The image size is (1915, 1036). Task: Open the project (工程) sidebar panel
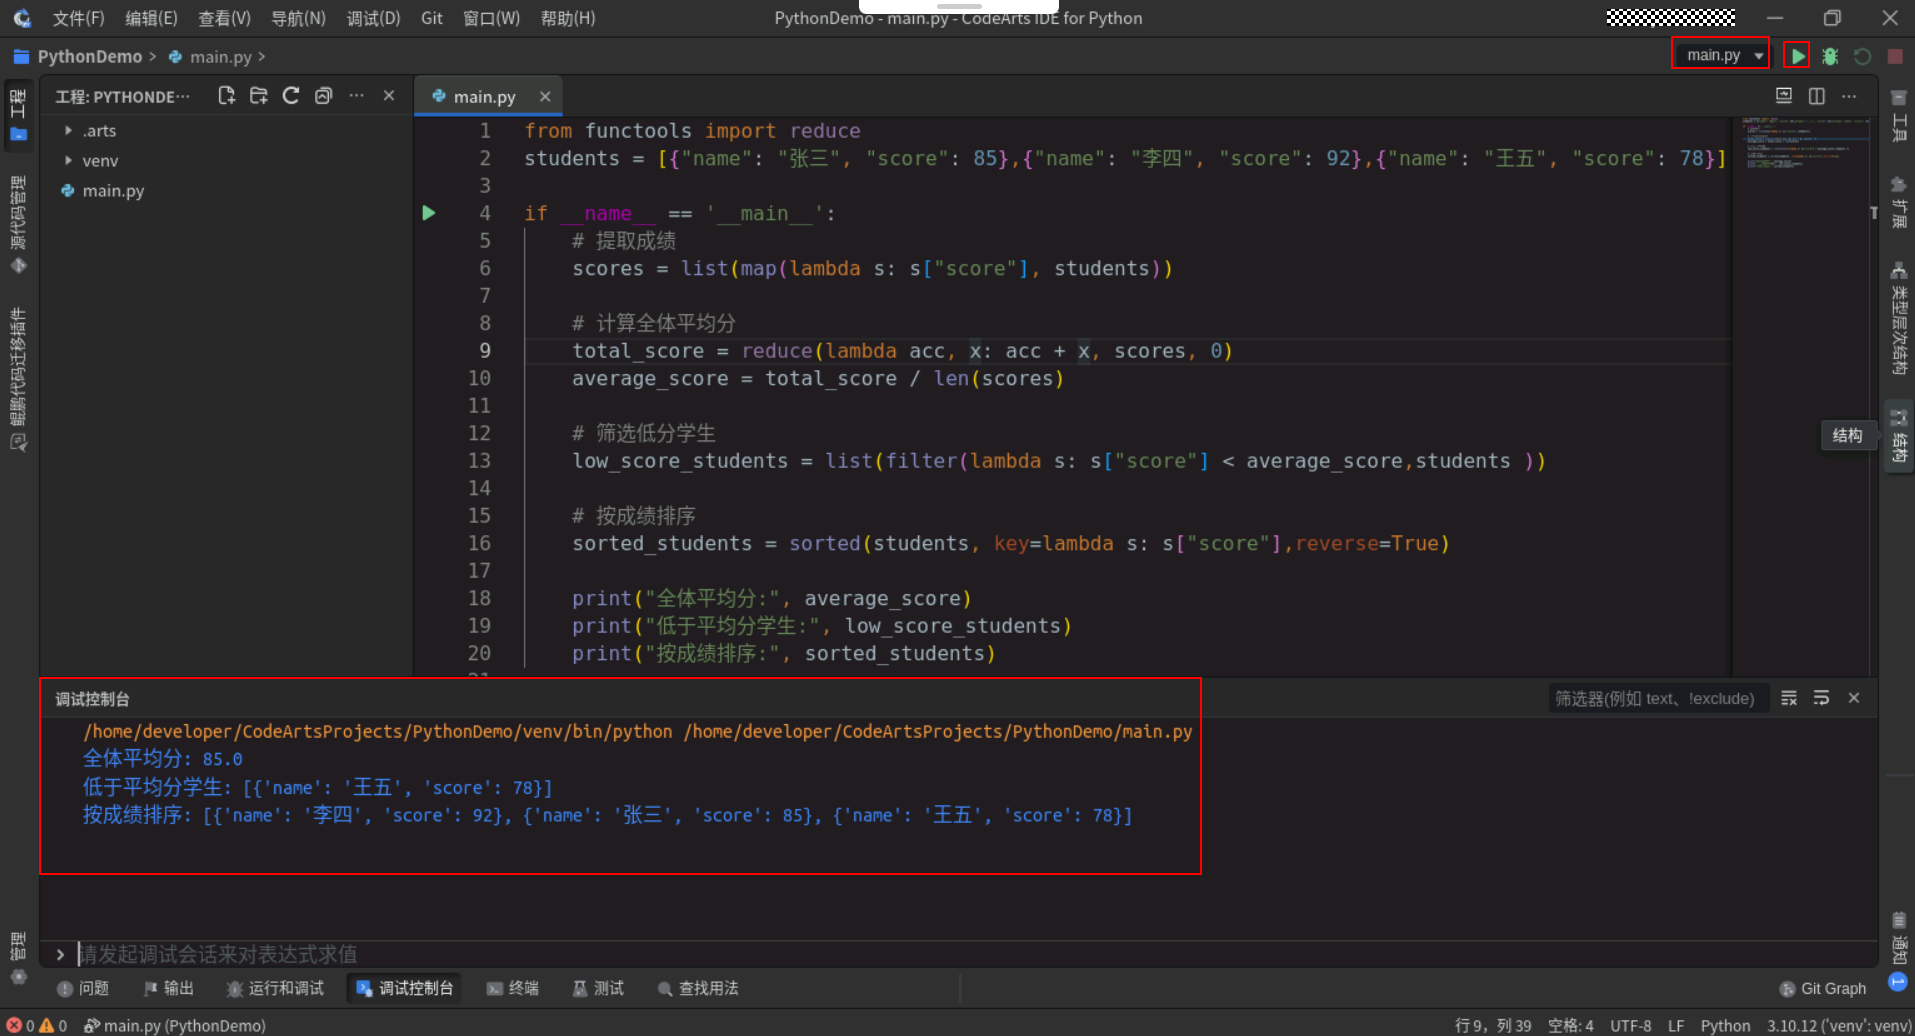pos(18,115)
